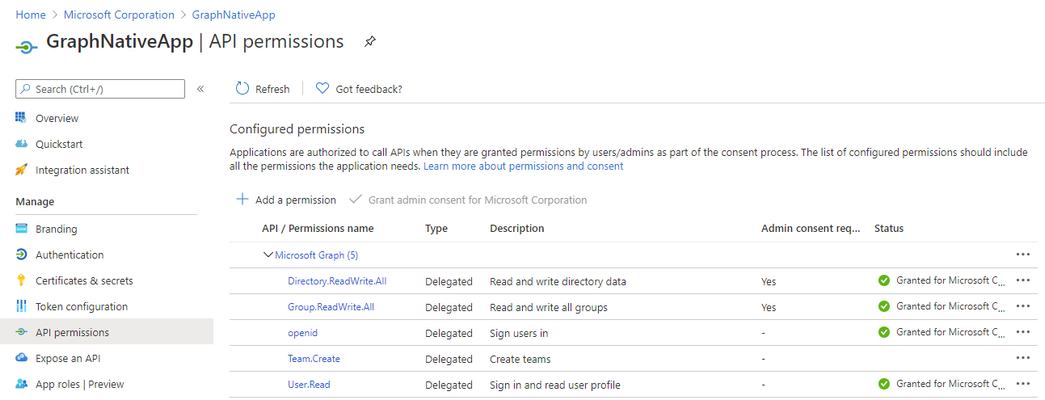Open Learn more about permissions and consent
The height and width of the screenshot is (400, 1045).
523,166
